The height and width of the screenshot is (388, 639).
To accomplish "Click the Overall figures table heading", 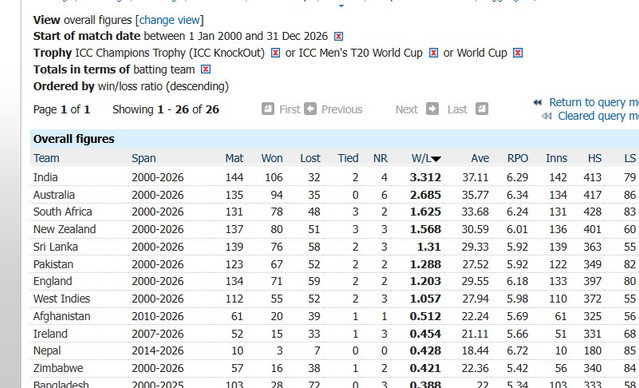I will coord(74,139).
